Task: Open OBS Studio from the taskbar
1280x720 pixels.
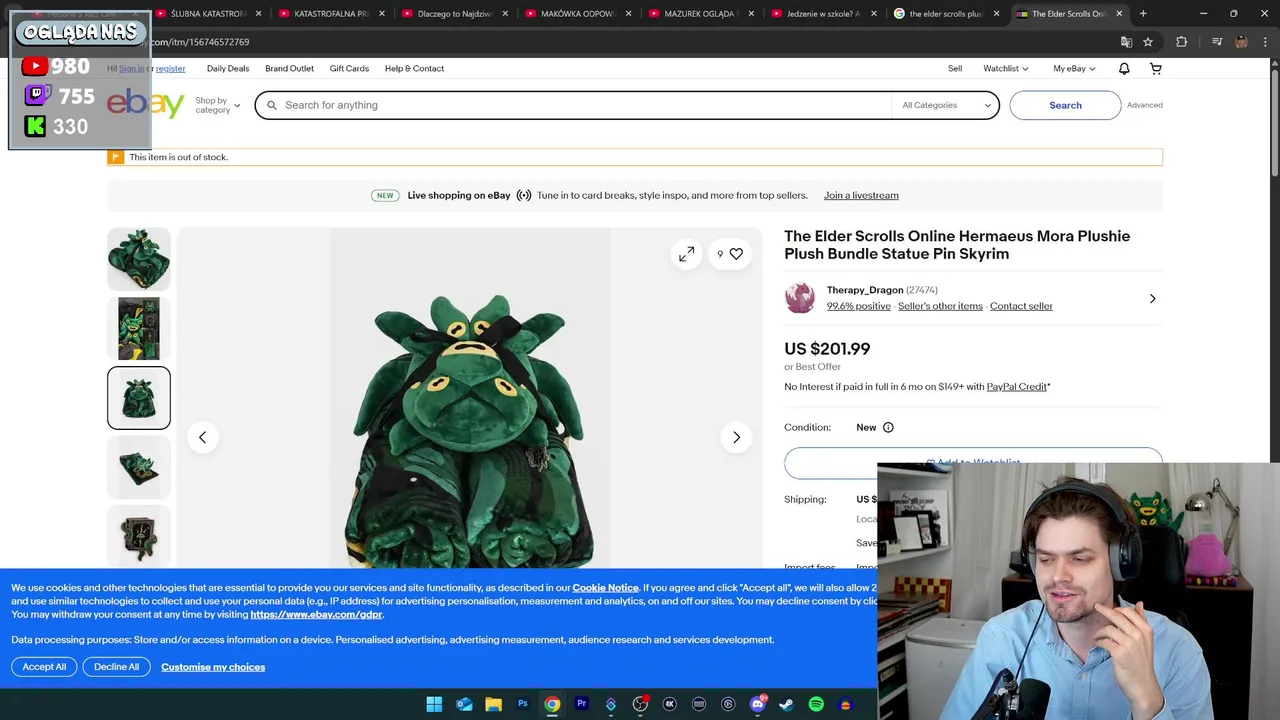Action: (640, 704)
